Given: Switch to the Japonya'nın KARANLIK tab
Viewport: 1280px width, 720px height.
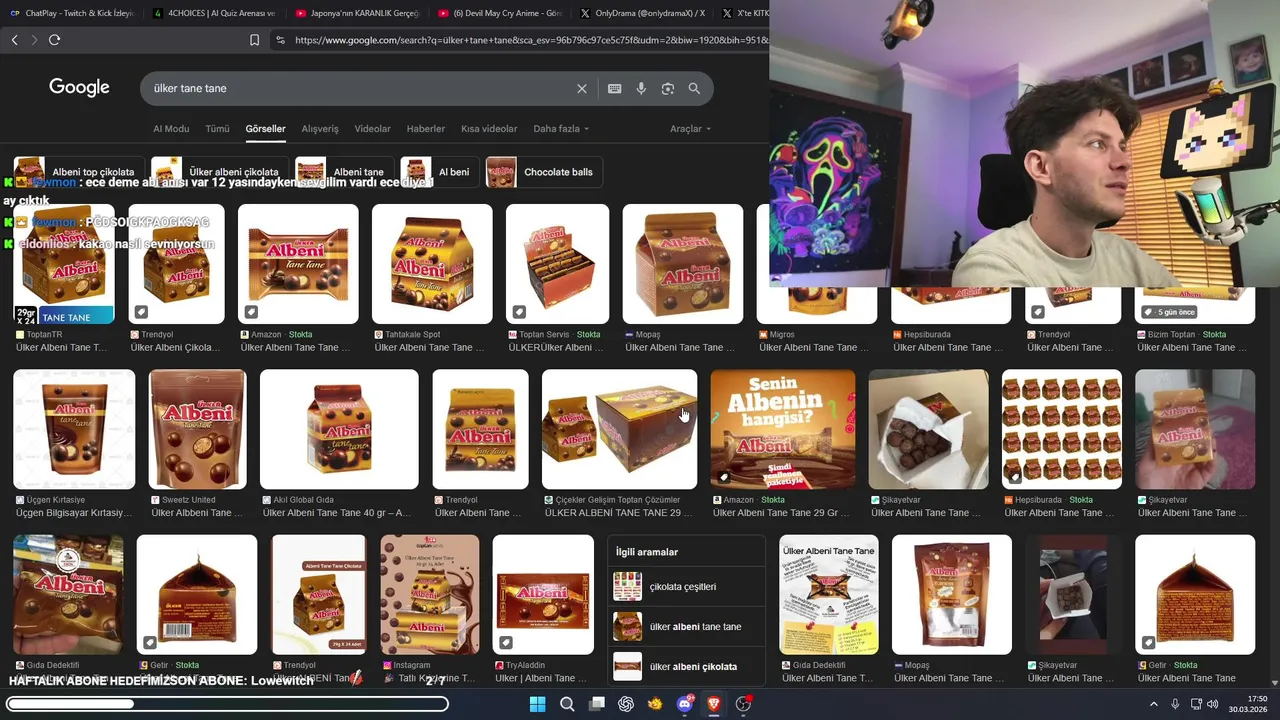Looking at the screenshot, I should (356, 13).
